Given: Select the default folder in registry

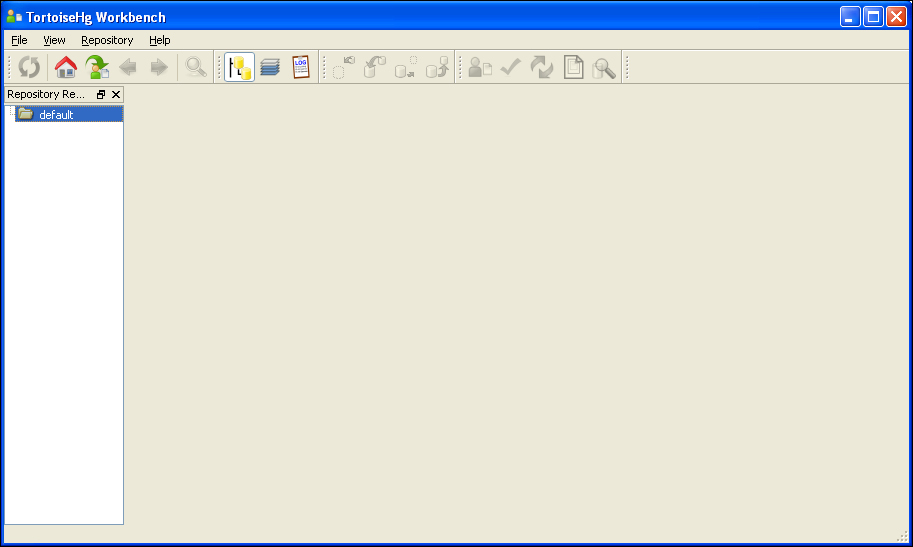Looking at the screenshot, I should [69, 114].
